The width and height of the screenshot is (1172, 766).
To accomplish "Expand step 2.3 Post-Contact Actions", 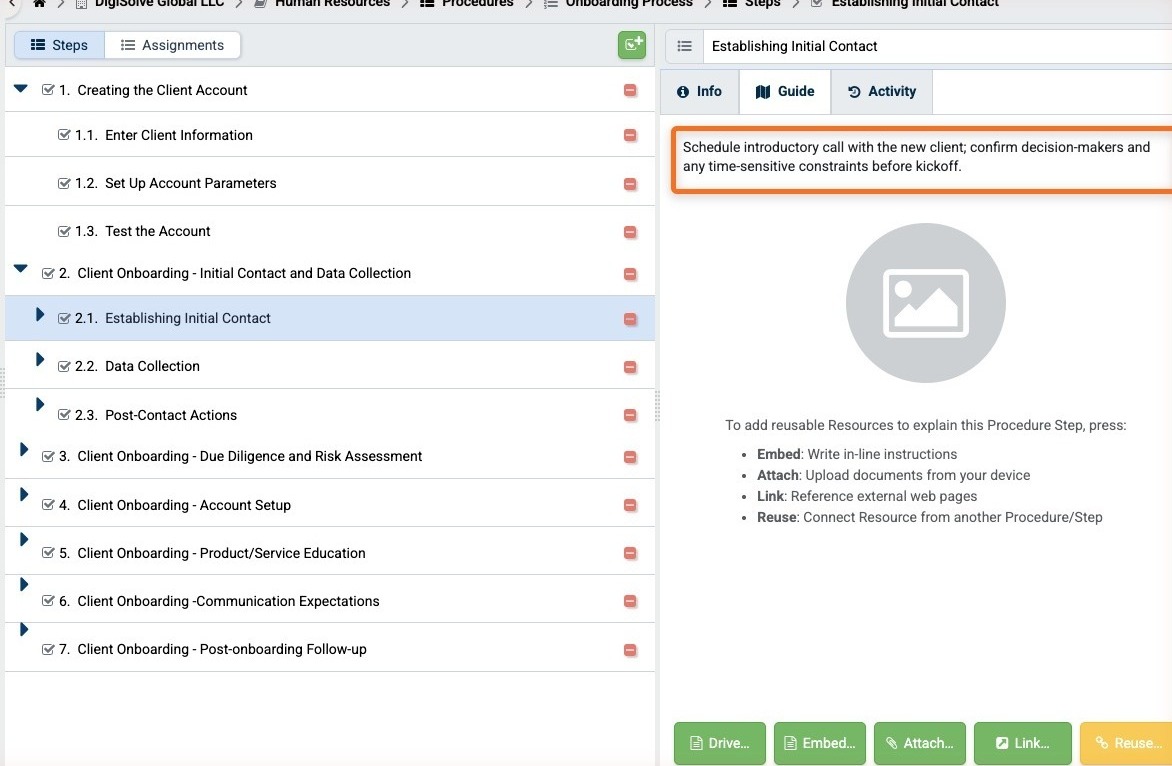I will pyautogui.click(x=40, y=404).
